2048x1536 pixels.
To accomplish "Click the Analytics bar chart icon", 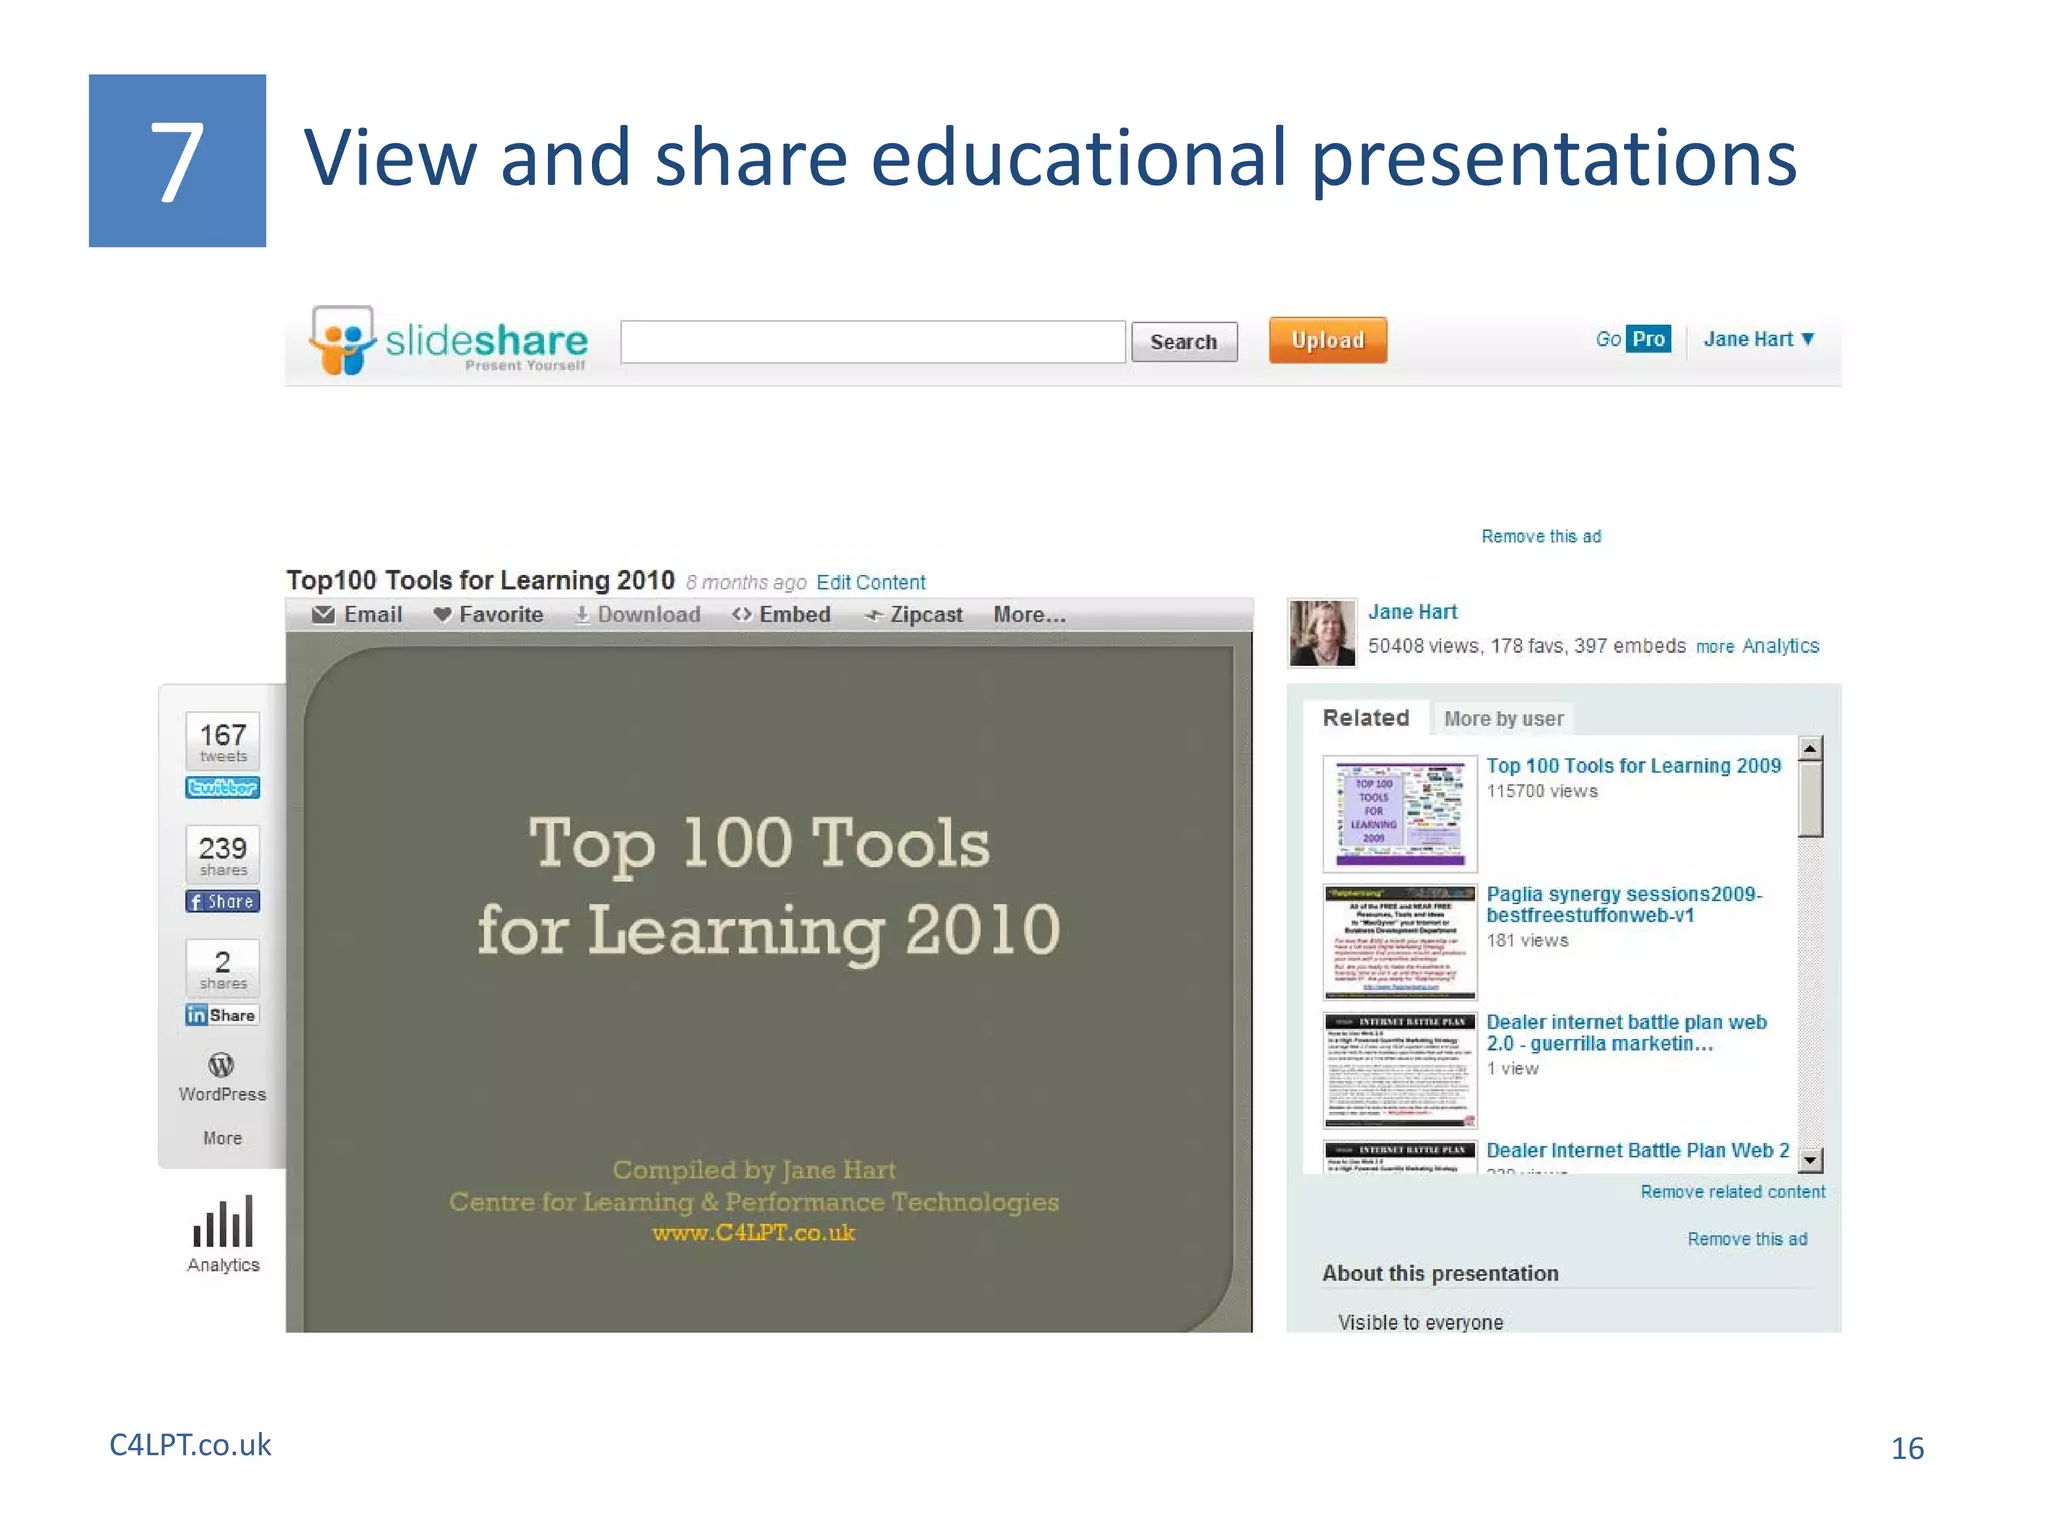I will pos(223,1221).
